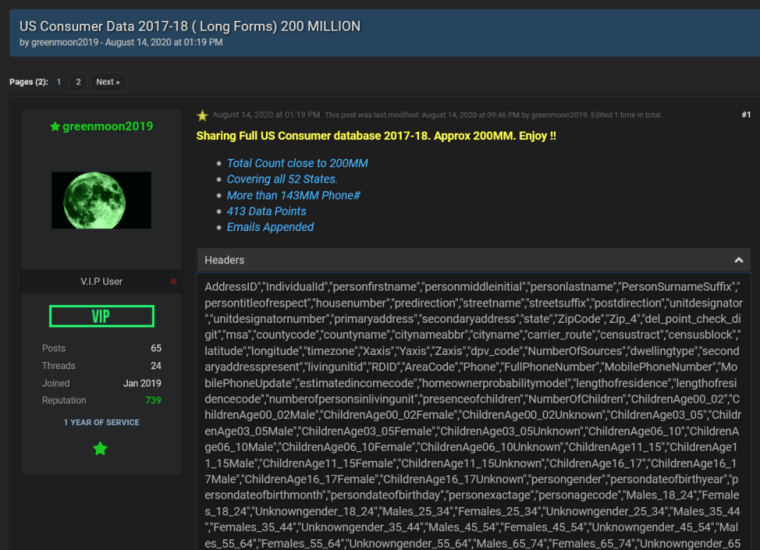Go to page 2 of the thread

click(78, 82)
